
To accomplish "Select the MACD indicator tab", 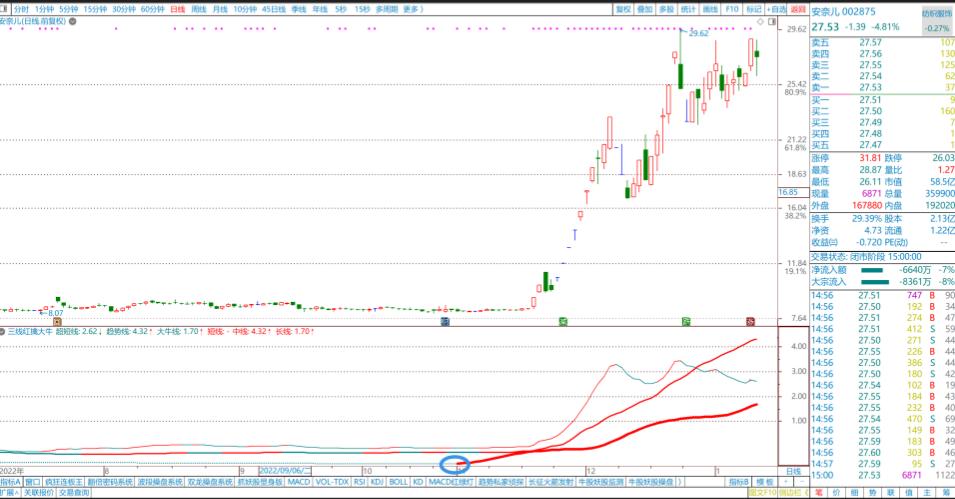I will pyautogui.click(x=298, y=481).
